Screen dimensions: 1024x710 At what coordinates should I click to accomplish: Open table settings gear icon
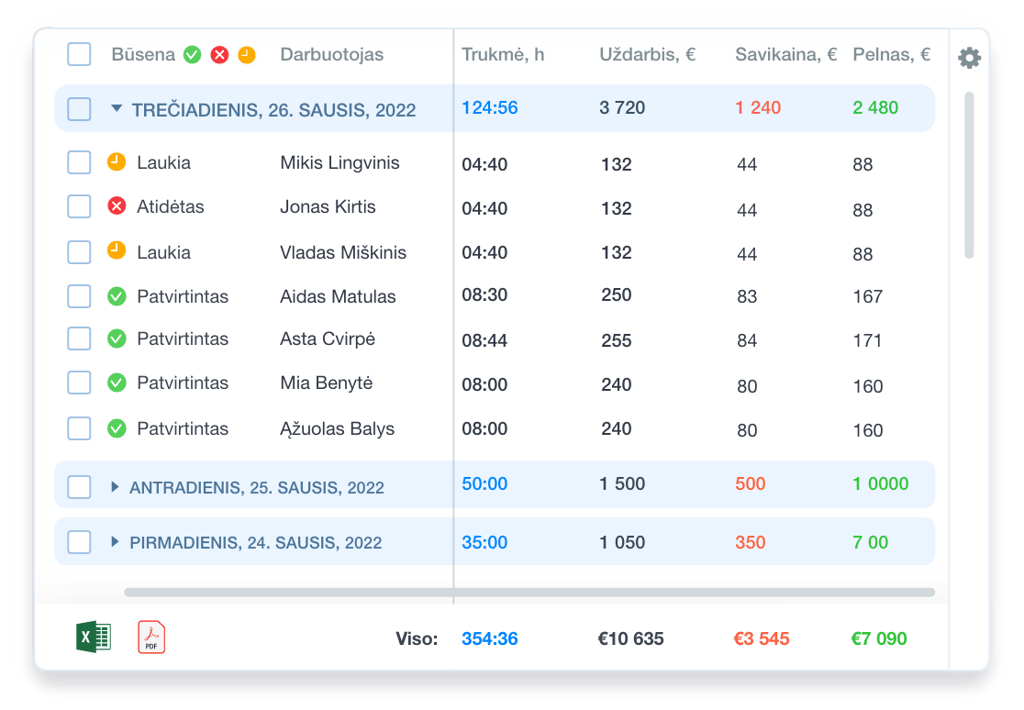point(969,58)
